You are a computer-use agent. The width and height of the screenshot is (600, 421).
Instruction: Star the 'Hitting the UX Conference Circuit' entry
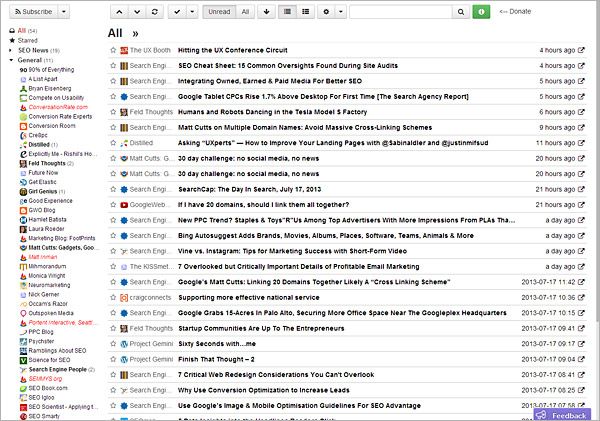[112, 49]
